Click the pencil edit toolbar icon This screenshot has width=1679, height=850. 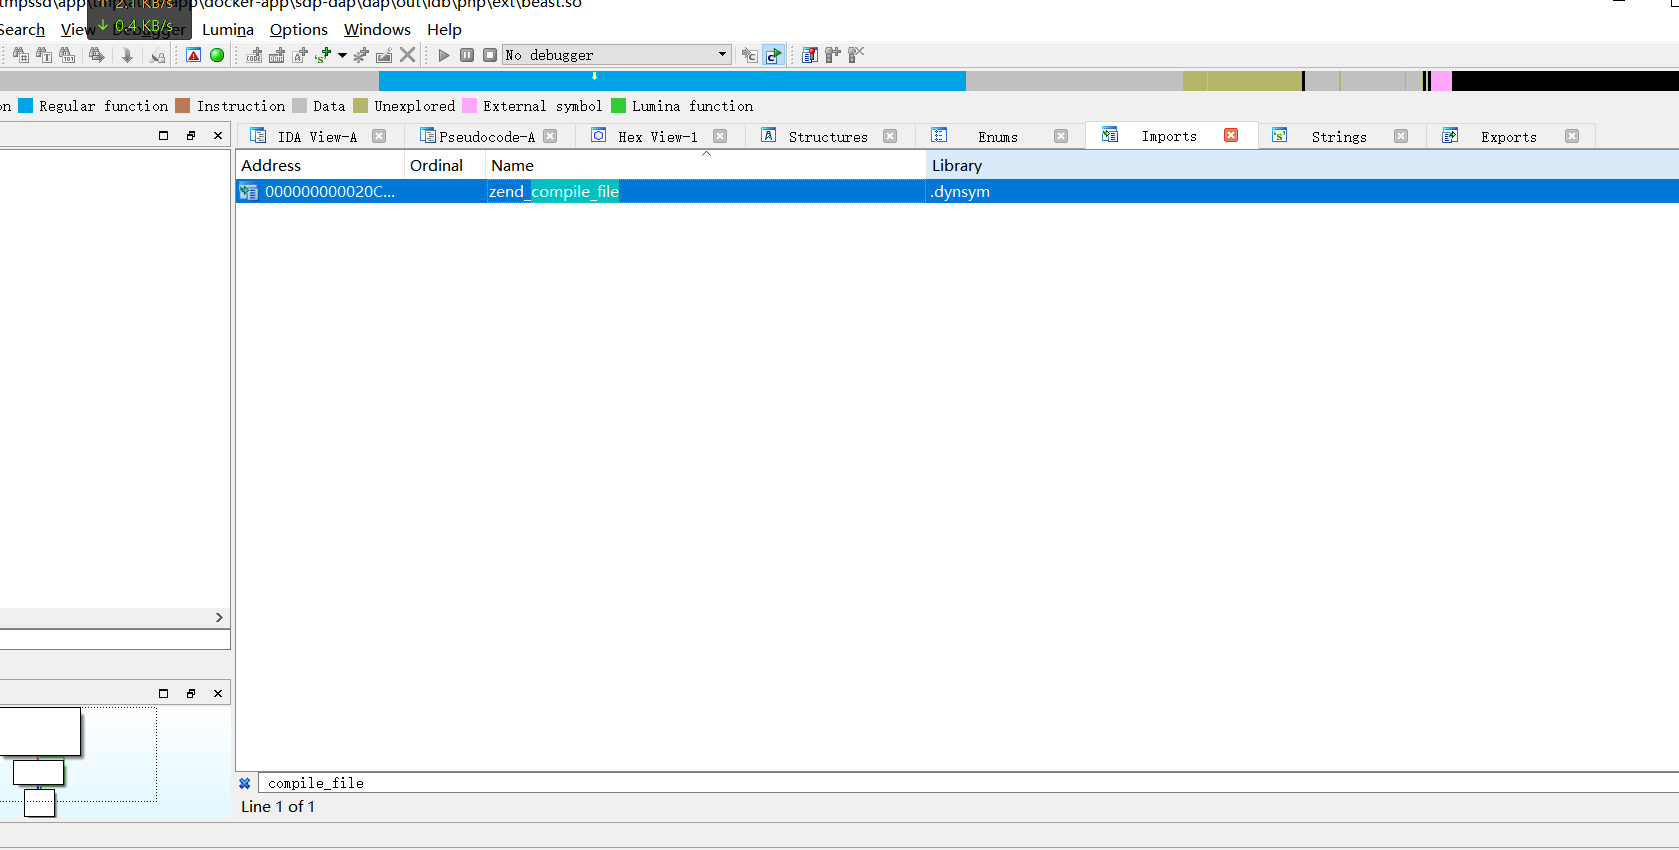coord(384,55)
